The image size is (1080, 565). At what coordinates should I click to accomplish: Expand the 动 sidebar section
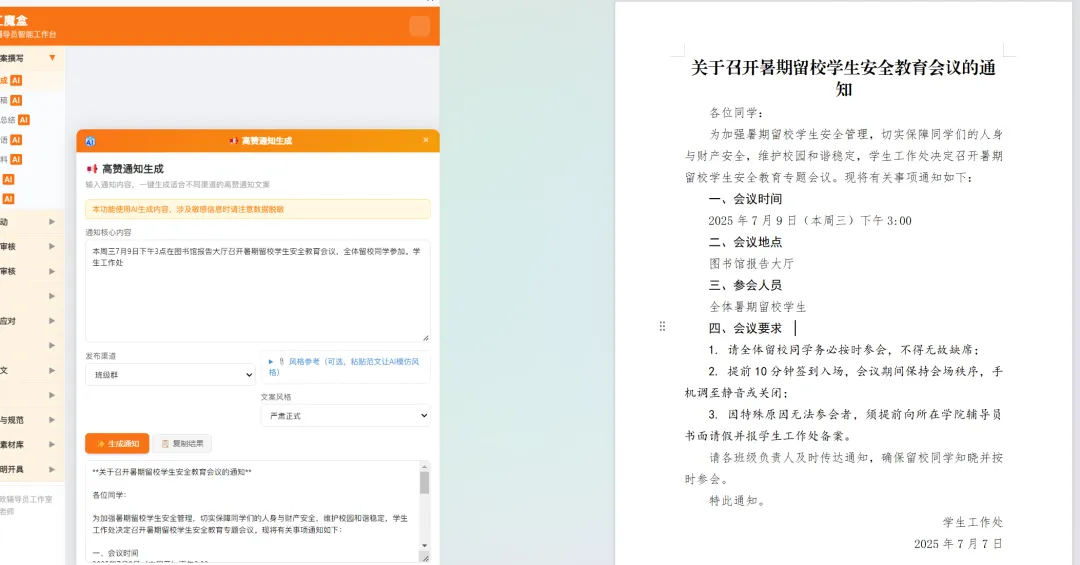pyautogui.click(x=52, y=222)
